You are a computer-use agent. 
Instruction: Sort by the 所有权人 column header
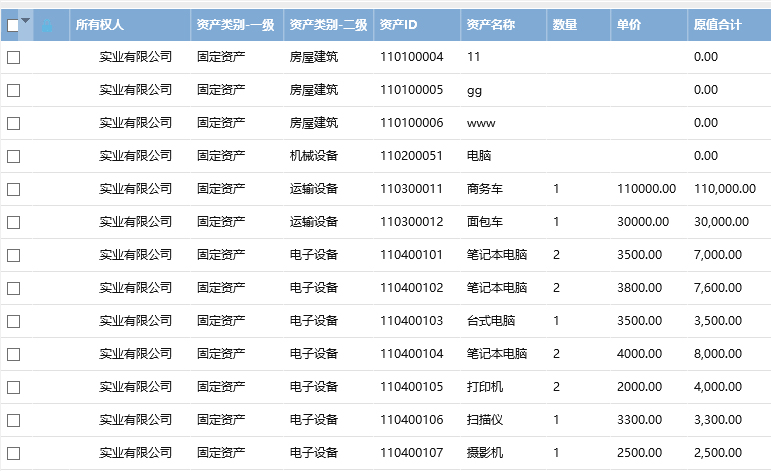[100, 24]
